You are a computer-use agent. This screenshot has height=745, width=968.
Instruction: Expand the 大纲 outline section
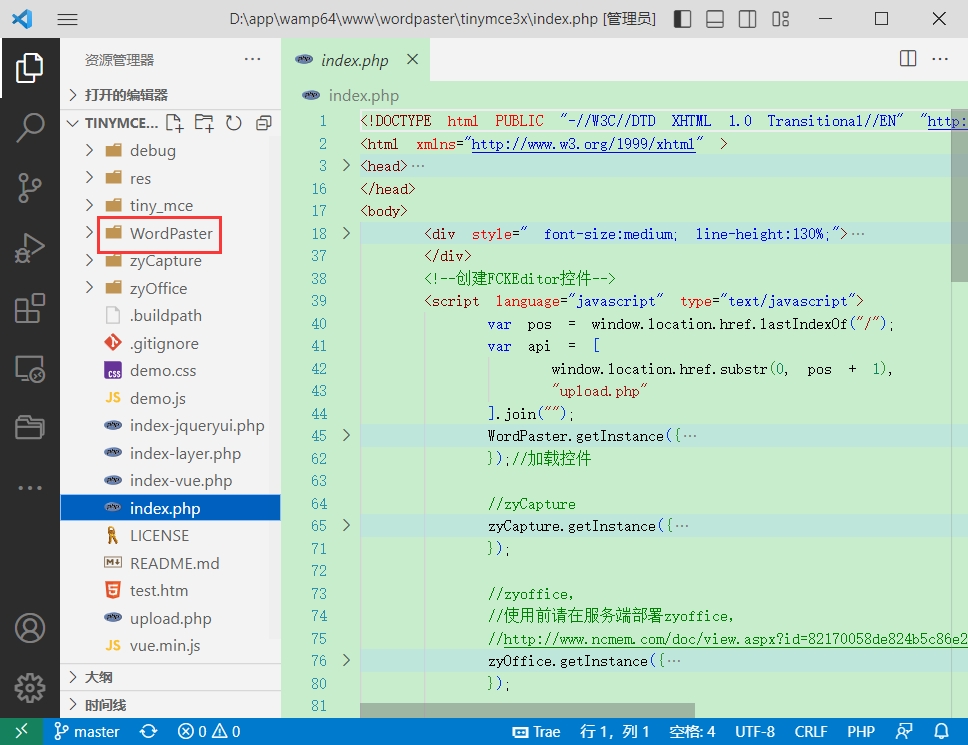98,677
